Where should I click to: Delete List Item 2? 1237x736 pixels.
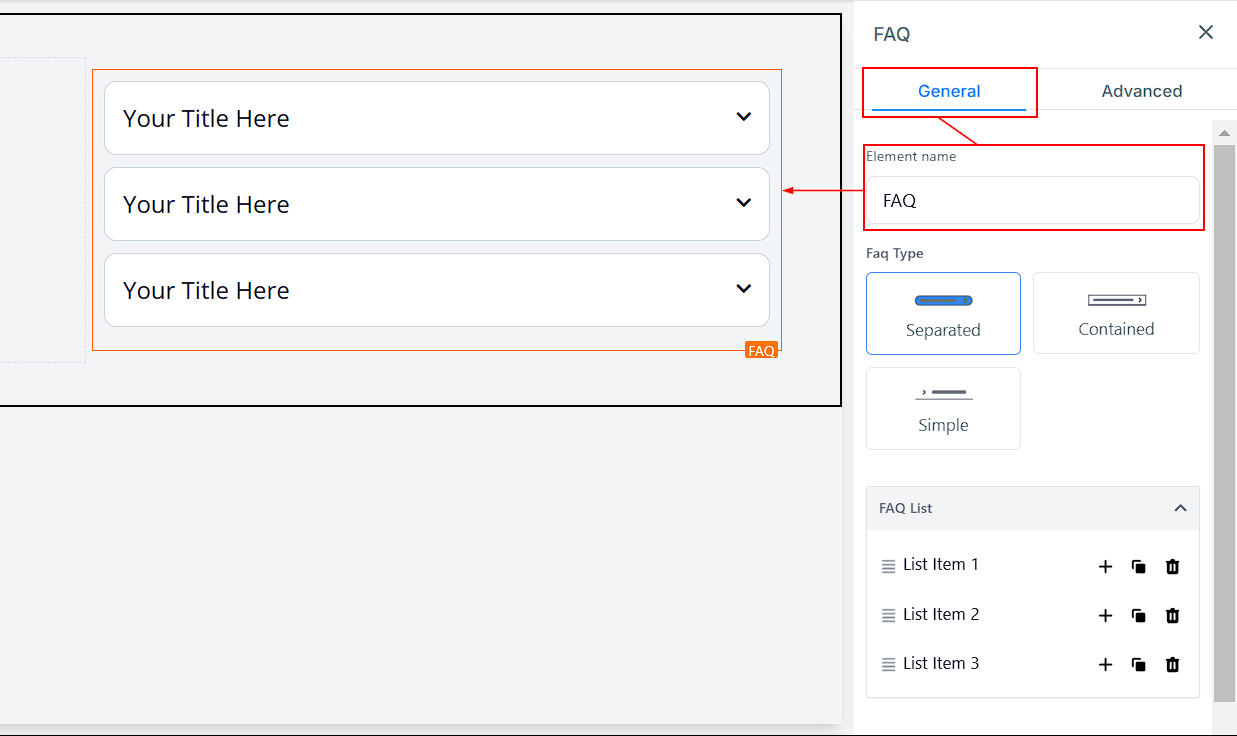click(1172, 616)
